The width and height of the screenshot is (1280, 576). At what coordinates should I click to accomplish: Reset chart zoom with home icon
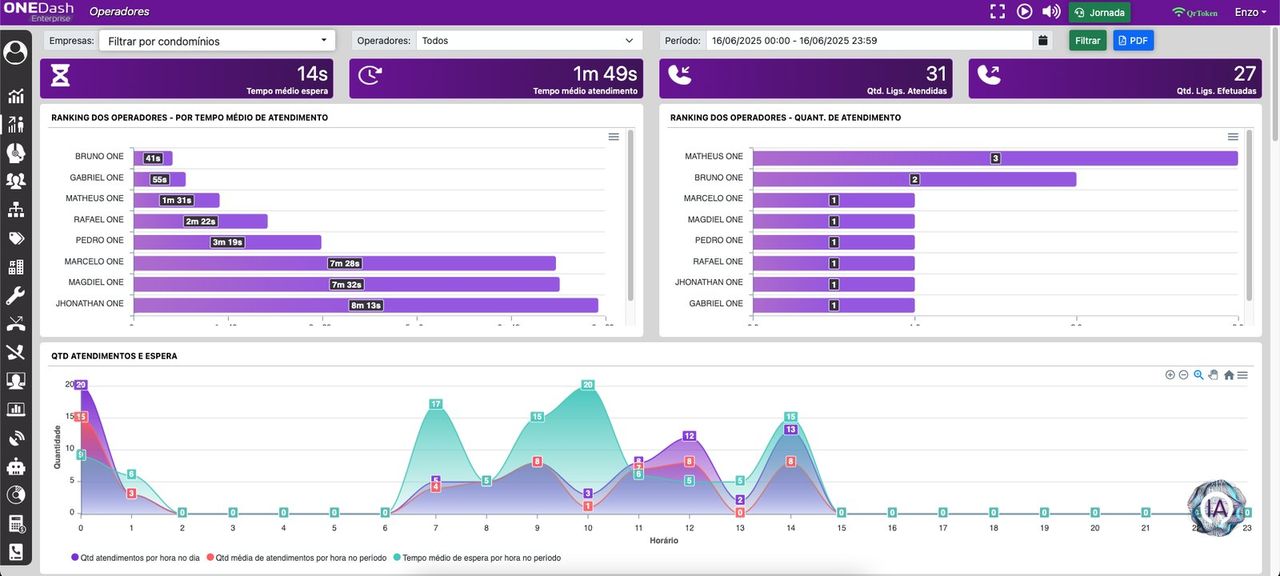1229,375
